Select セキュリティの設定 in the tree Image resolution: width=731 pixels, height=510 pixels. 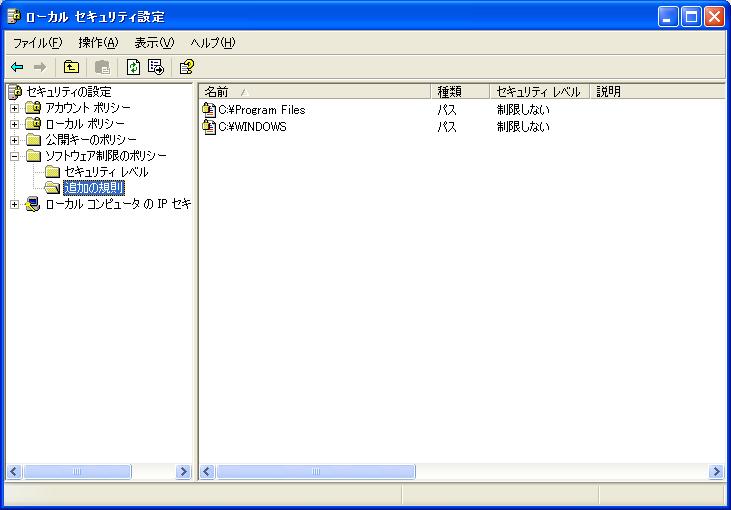click(69, 92)
